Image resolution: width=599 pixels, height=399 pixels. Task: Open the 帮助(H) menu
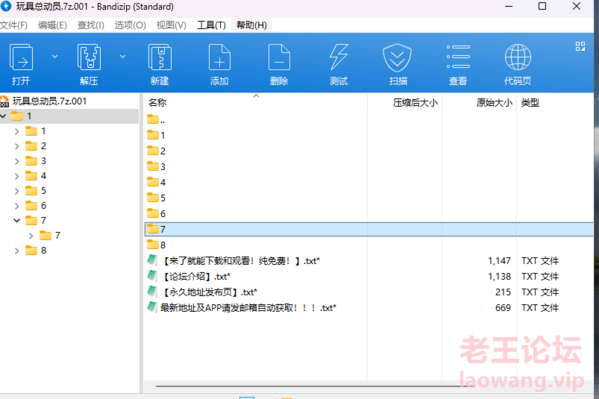252,25
